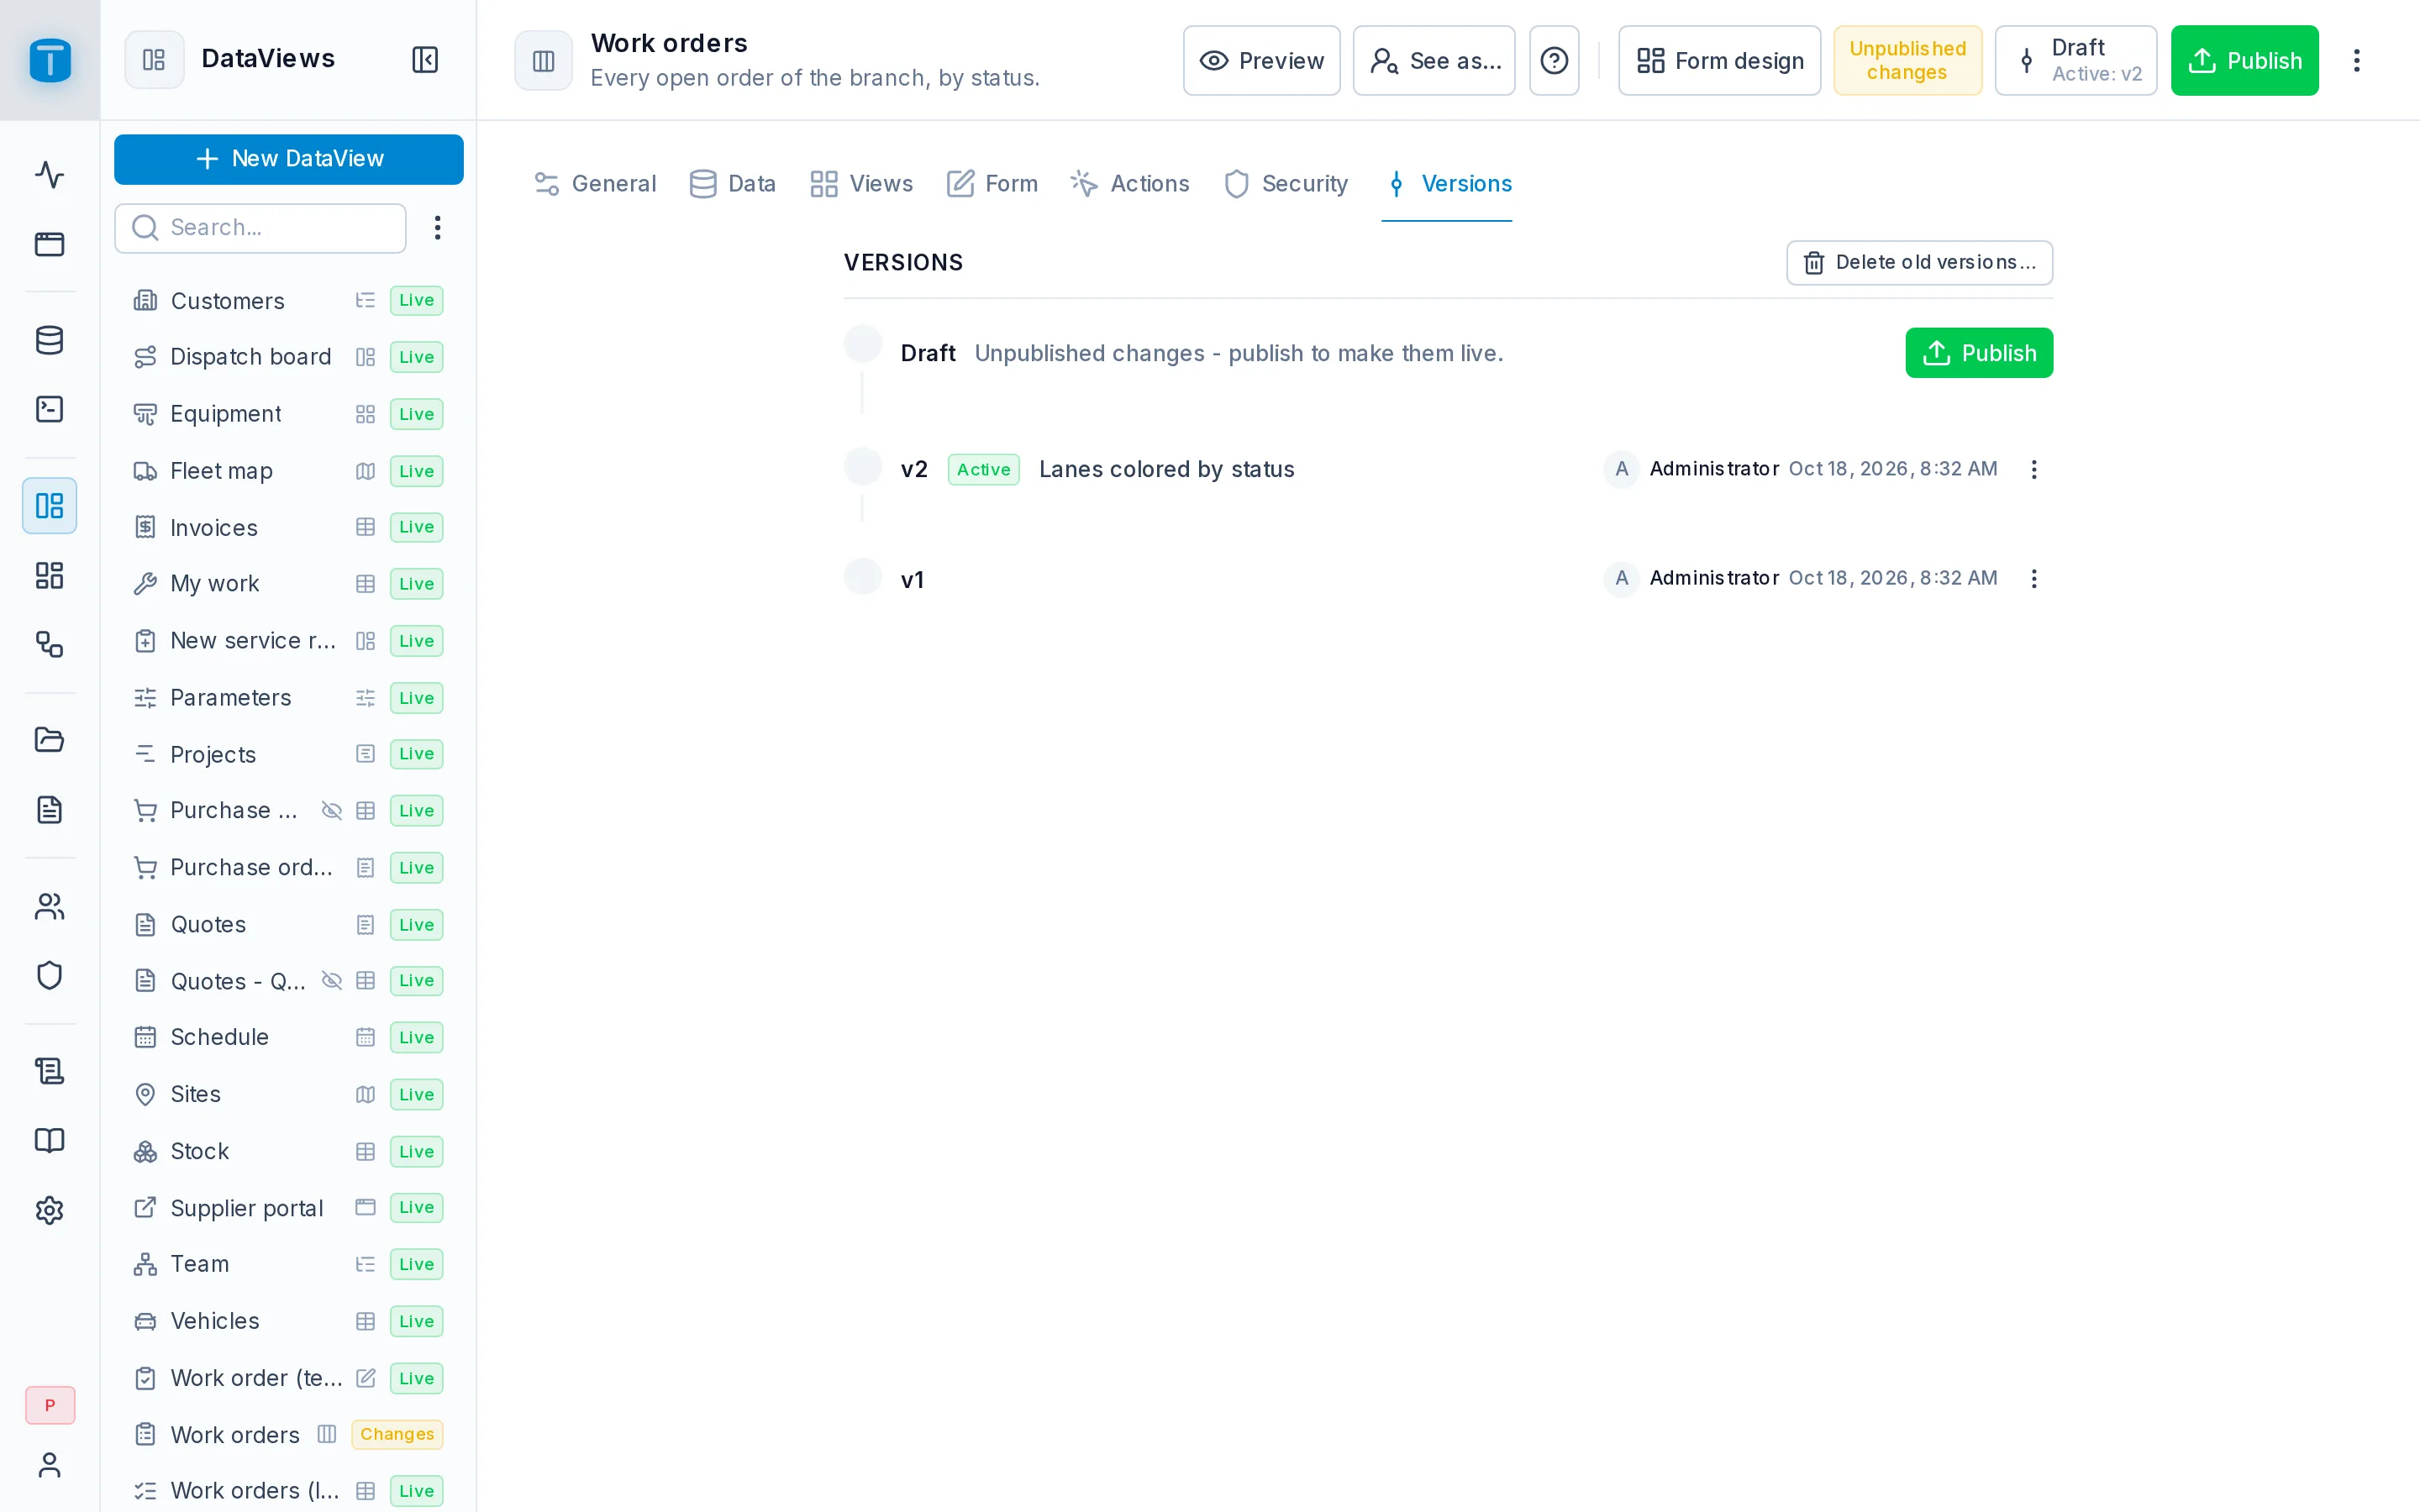
Task: Open the v2 version row menu
Action: [x=2034, y=470]
